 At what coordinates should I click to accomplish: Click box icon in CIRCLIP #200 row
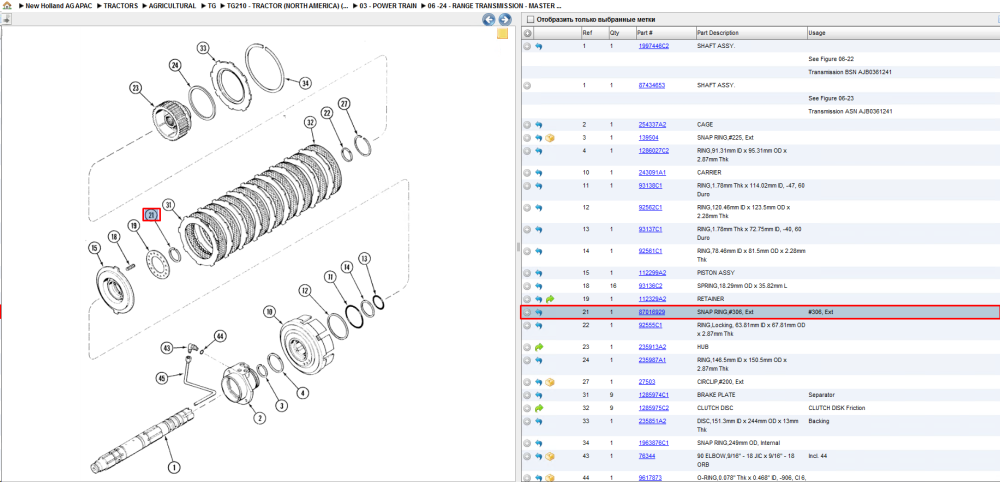(549, 382)
